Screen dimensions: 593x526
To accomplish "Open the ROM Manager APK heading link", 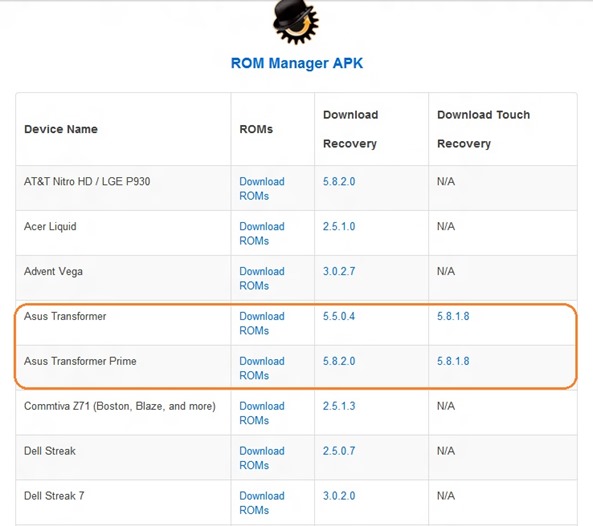I will point(297,63).
